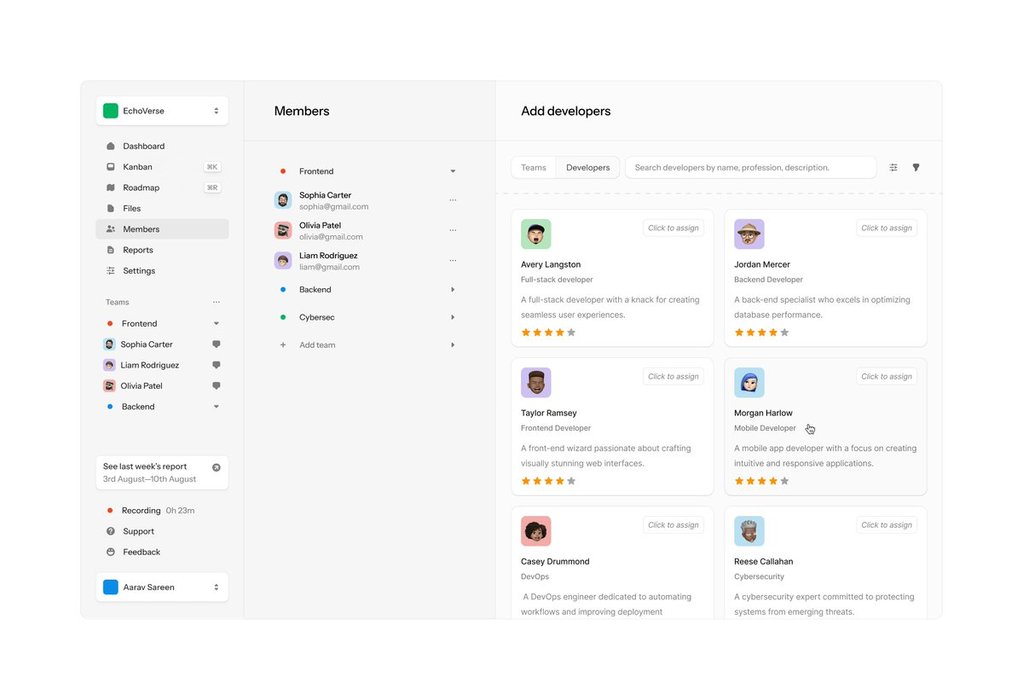This screenshot has height=700, width=1023.
Task: Click to assign Jordan Mercer
Action: 887,228
